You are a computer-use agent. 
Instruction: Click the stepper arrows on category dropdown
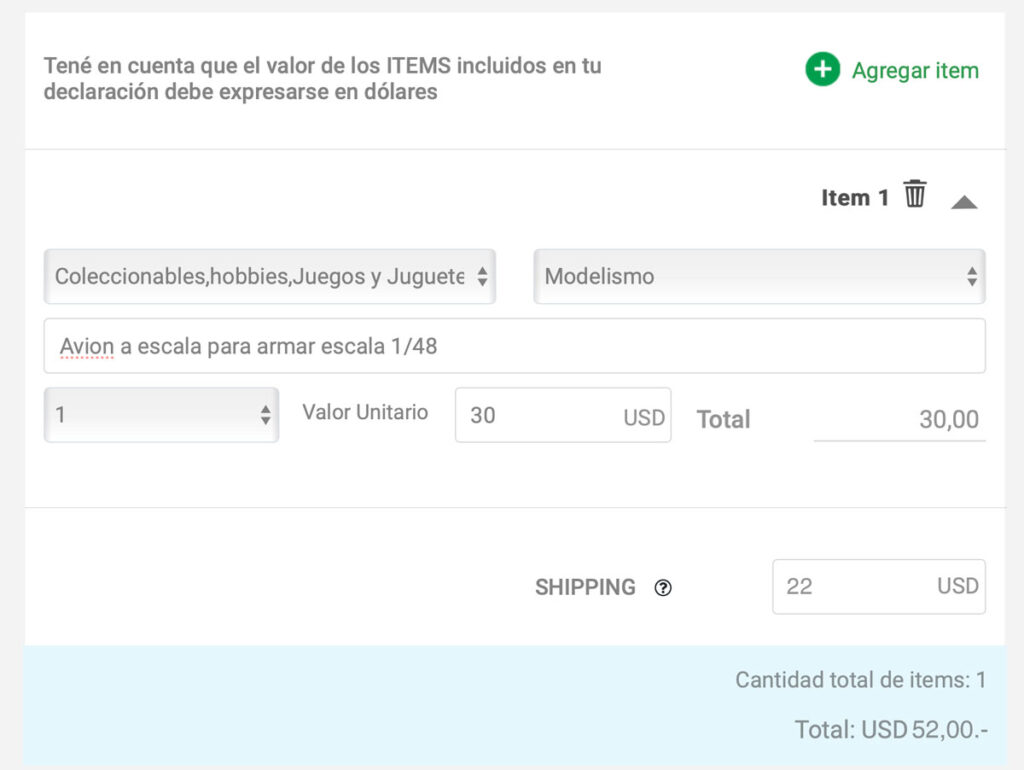coord(482,276)
